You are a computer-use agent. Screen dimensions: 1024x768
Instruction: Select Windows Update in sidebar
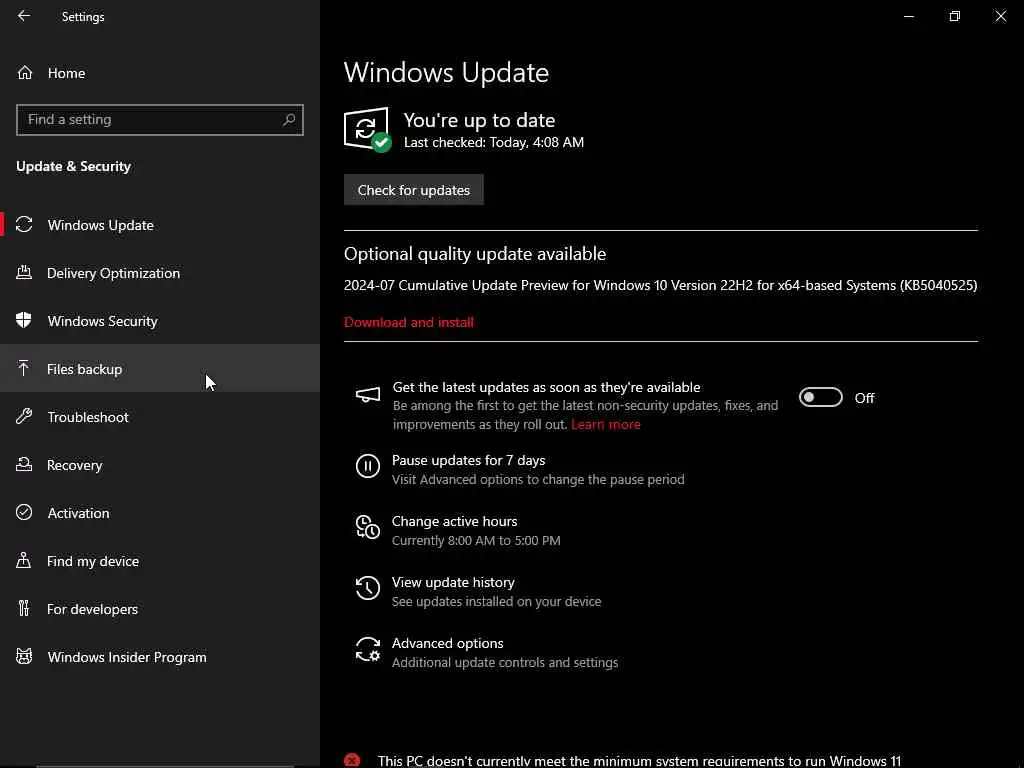click(x=160, y=225)
